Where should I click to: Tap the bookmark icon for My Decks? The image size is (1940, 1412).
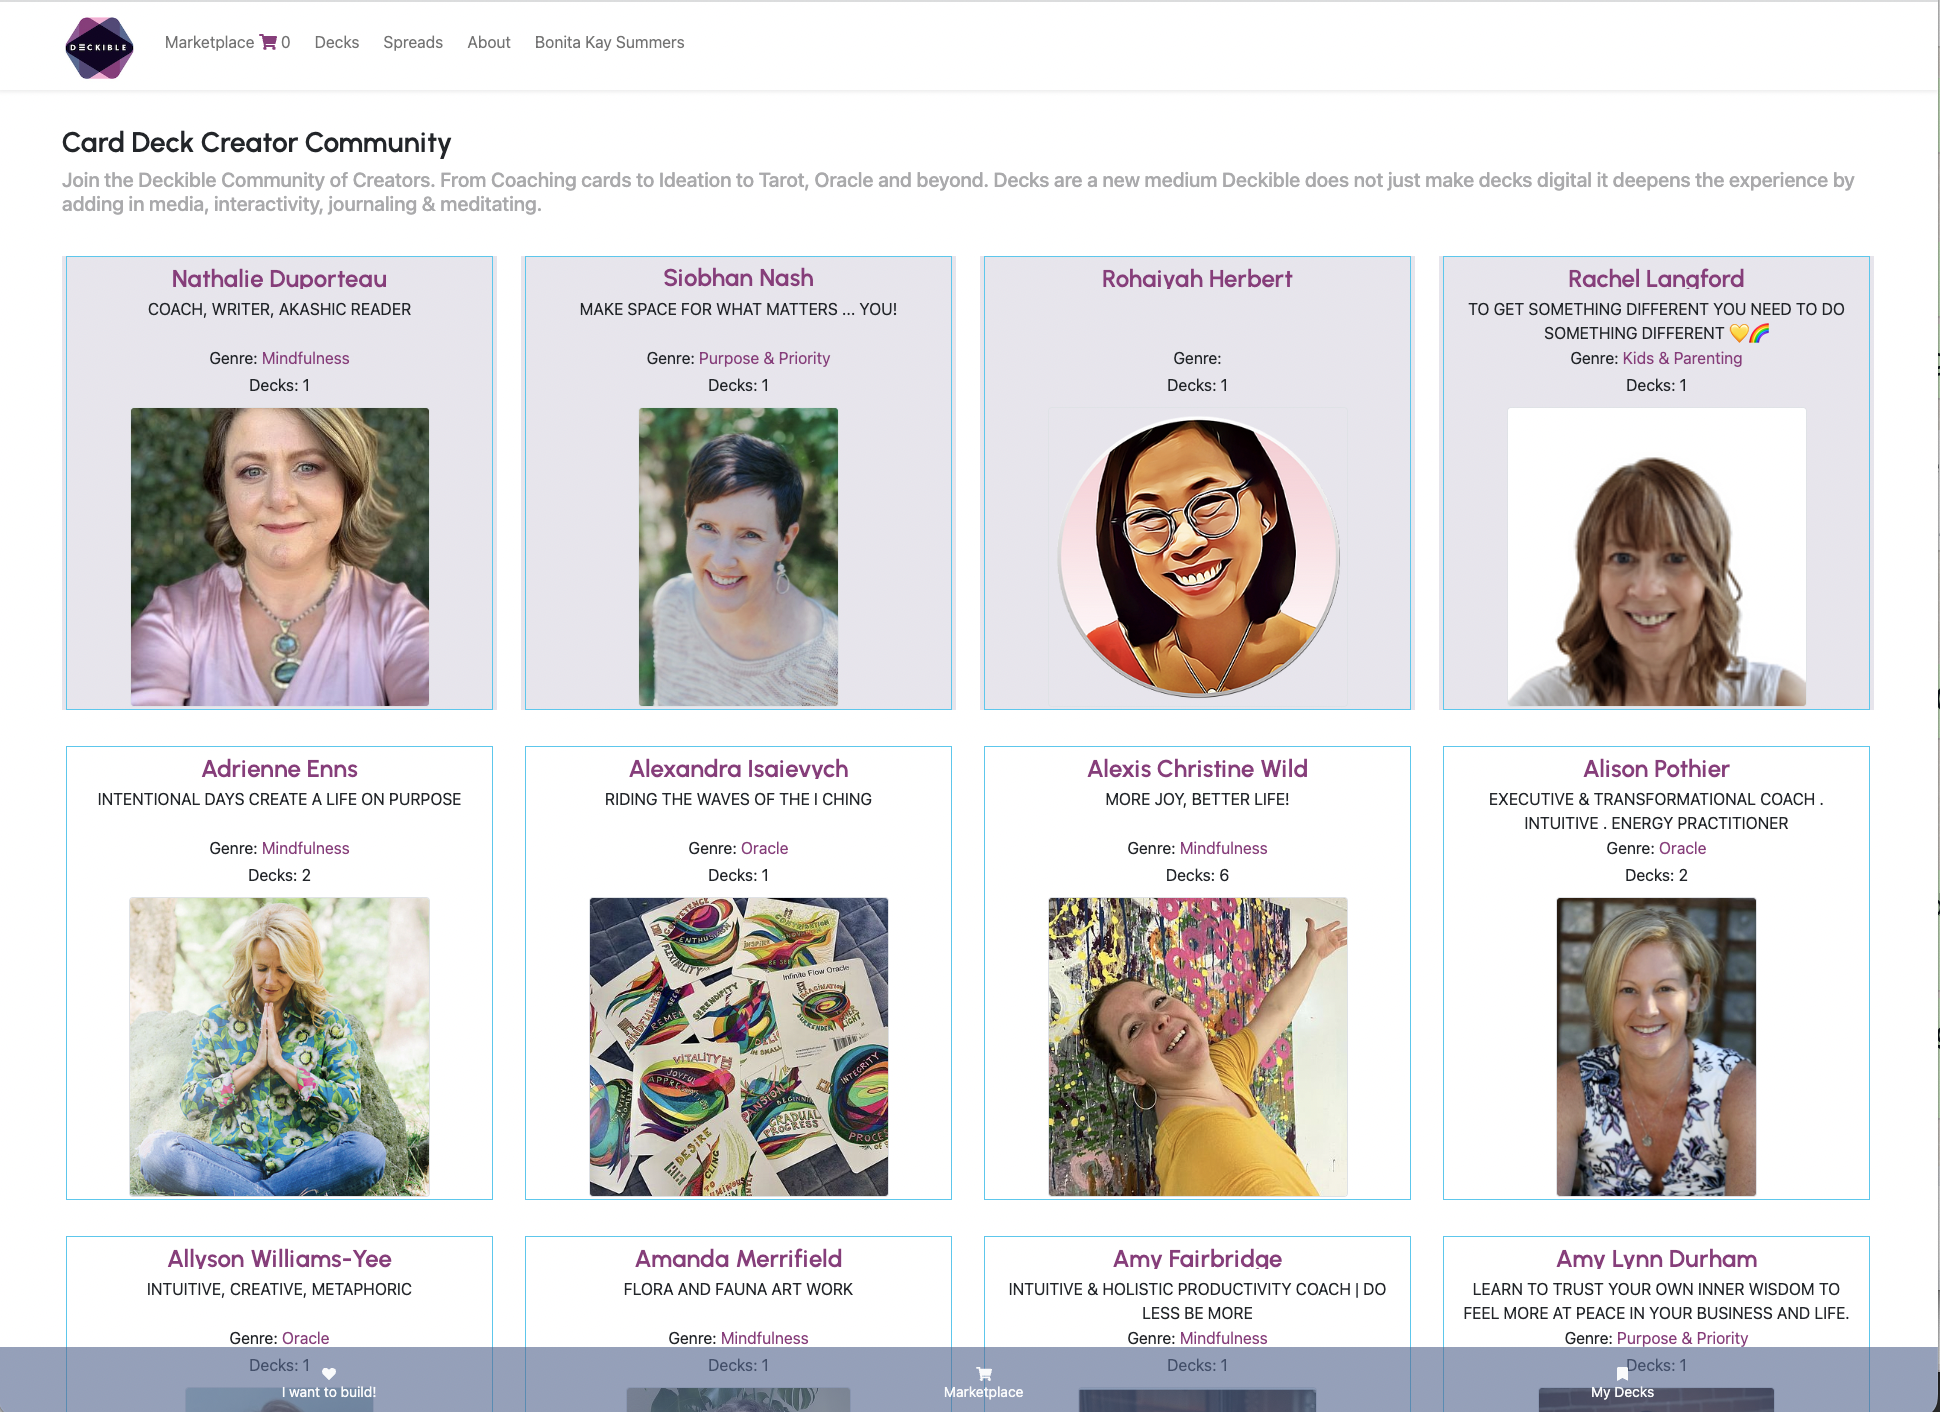[1622, 1373]
